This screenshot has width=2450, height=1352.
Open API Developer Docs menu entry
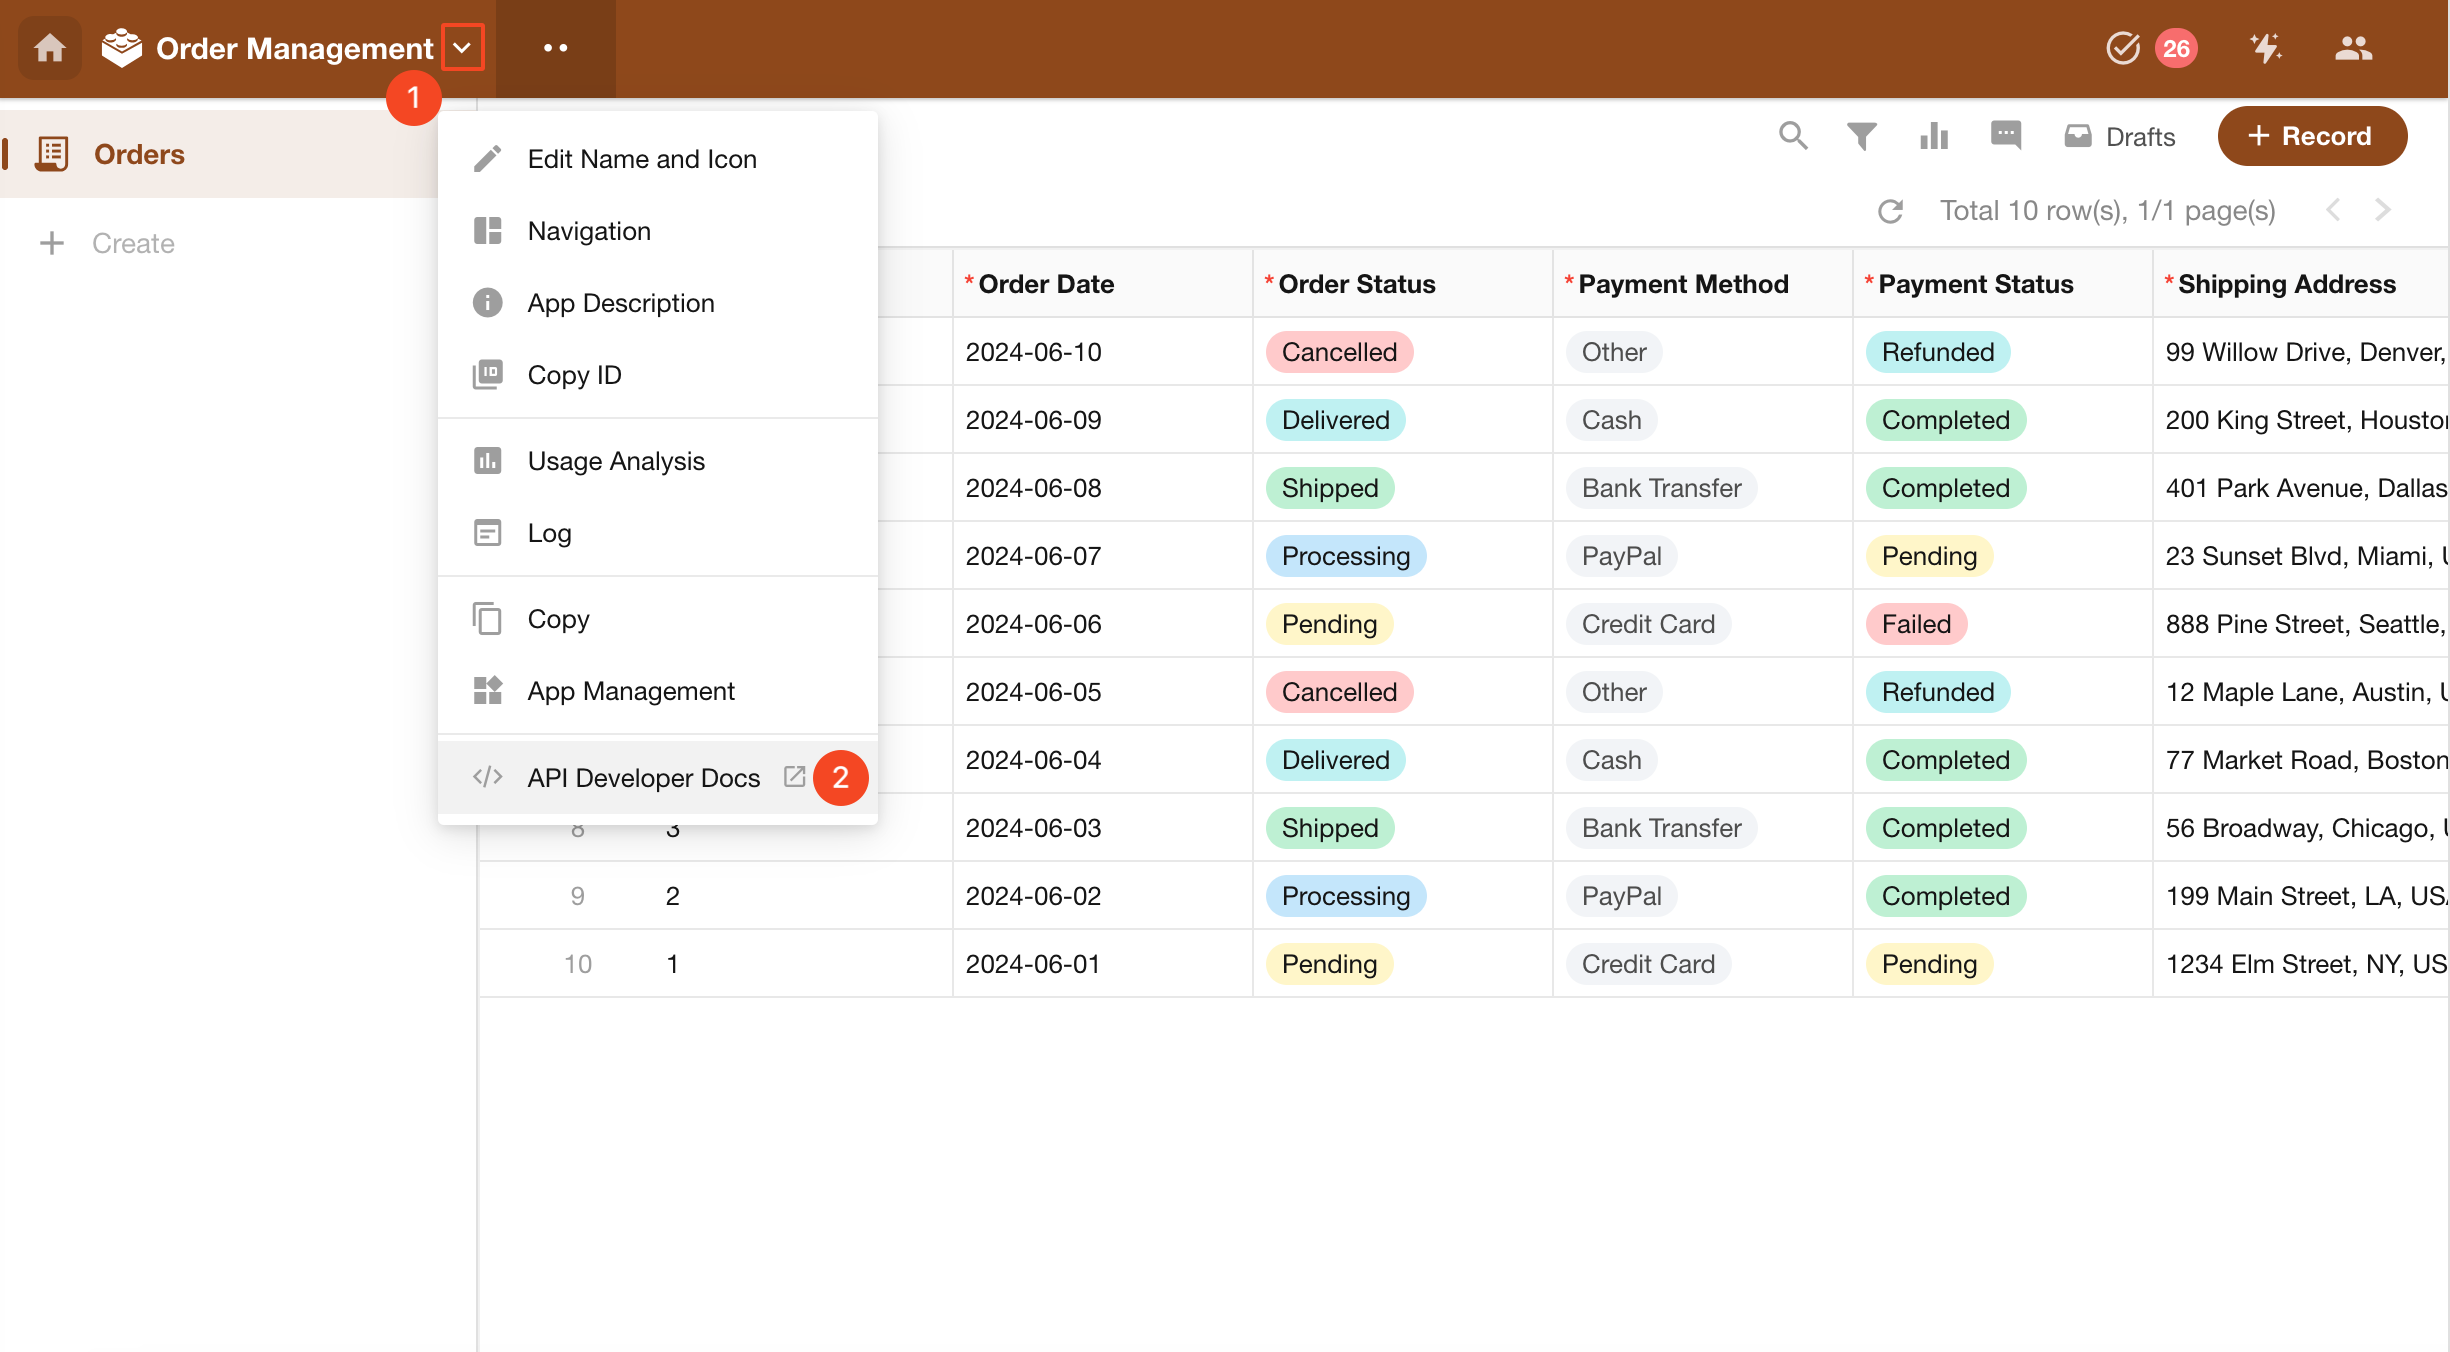tap(643, 778)
